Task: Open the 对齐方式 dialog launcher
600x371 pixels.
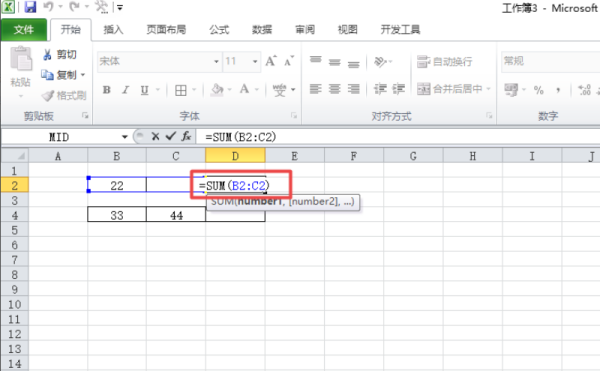Action: tap(489, 116)
